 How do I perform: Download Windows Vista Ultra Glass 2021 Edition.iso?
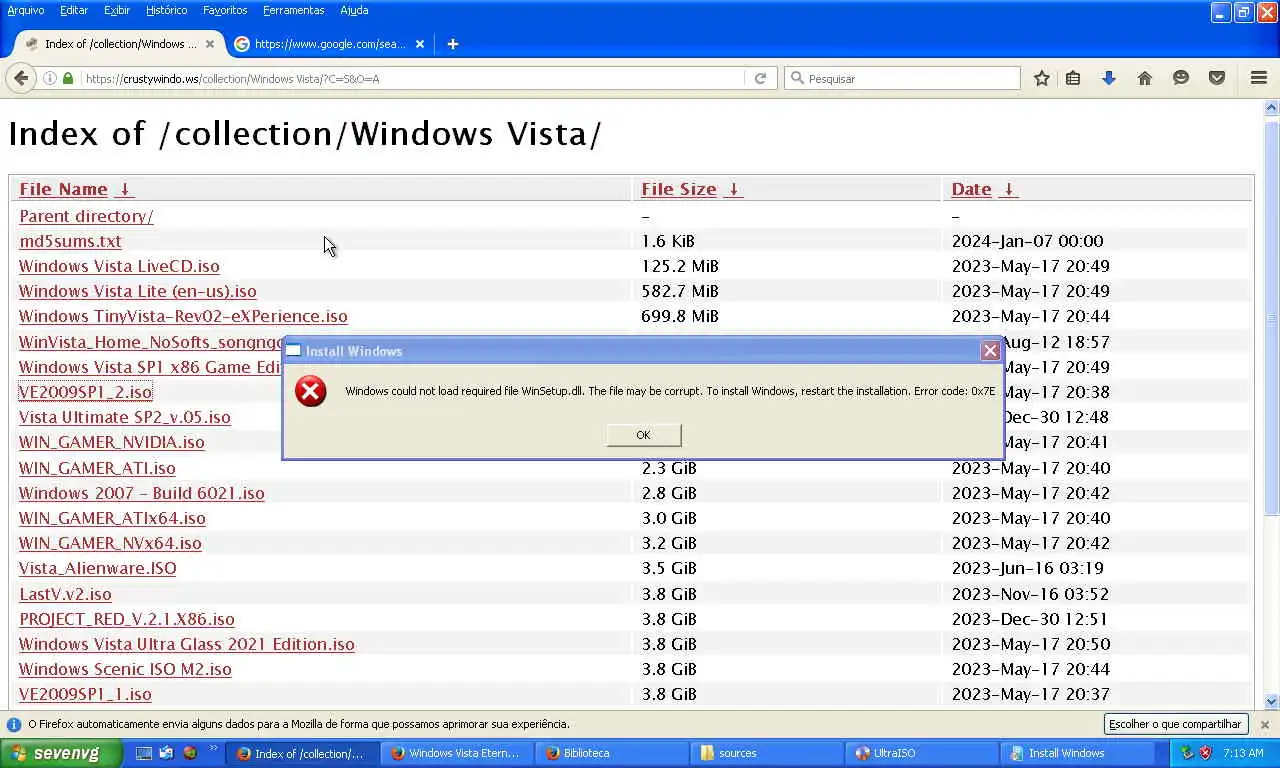click(187, 644)
